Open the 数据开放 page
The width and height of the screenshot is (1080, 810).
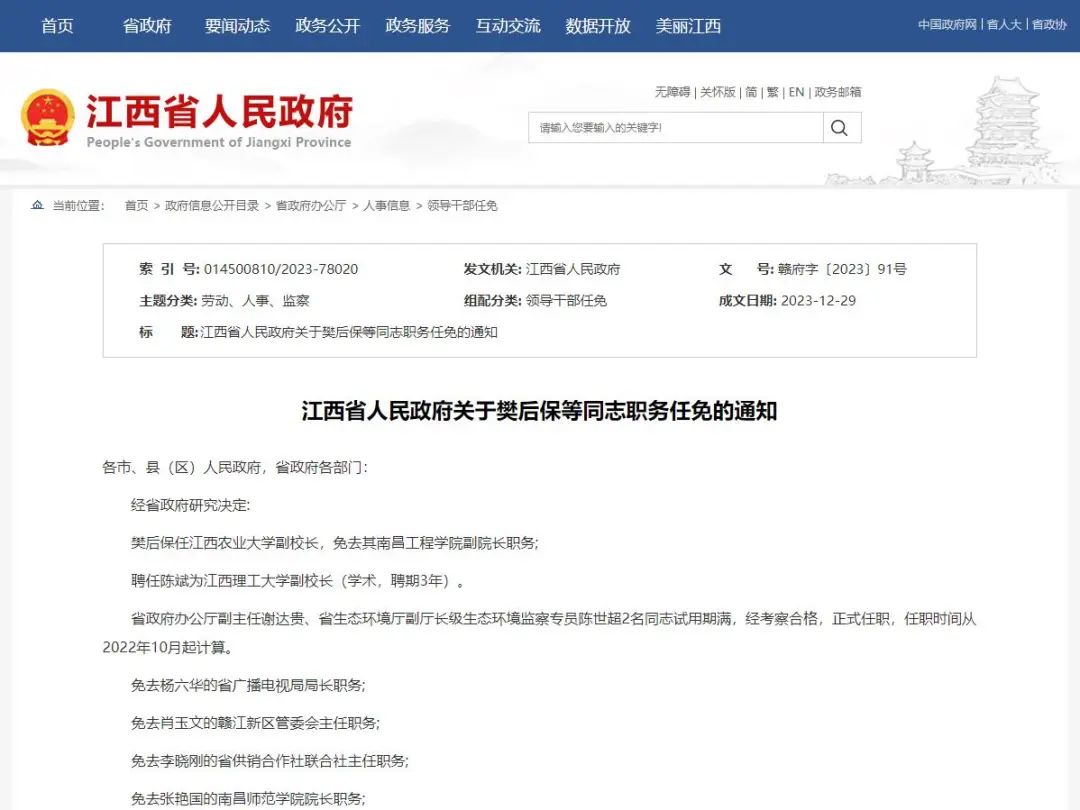[x=597, y=26]
